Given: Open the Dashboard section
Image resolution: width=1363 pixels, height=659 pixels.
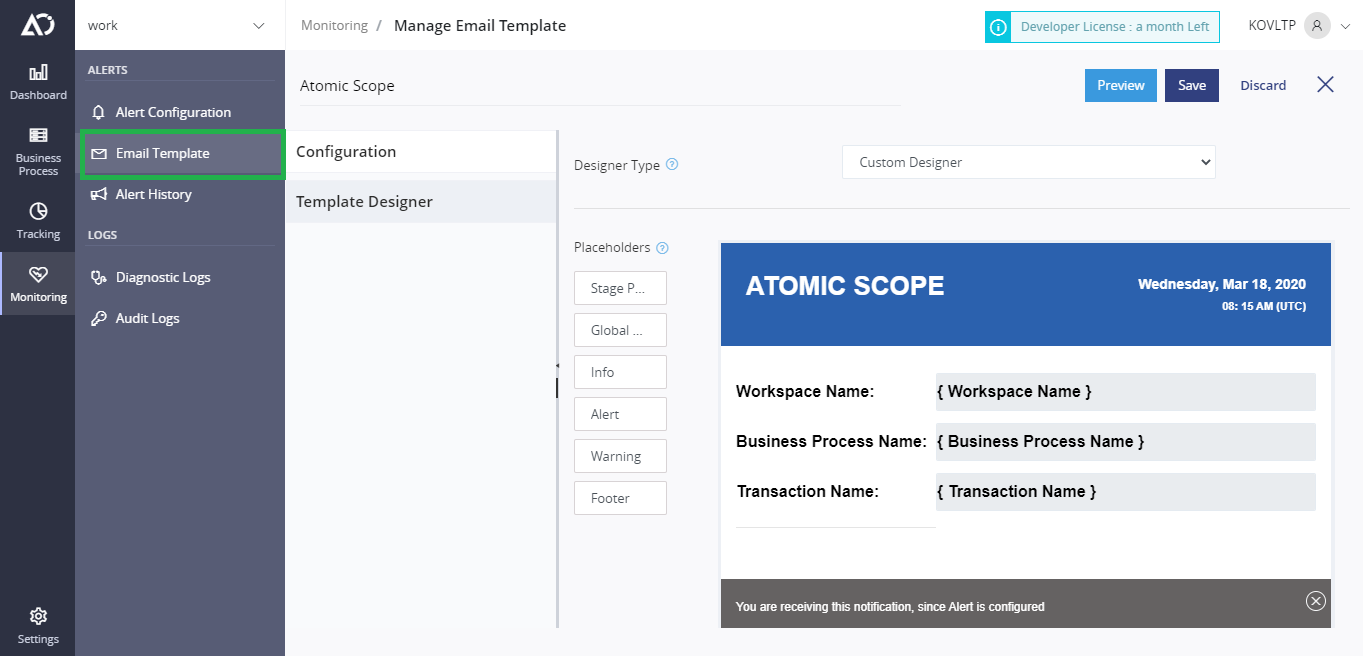Looking at the screenshot, I should coord(38,82).
